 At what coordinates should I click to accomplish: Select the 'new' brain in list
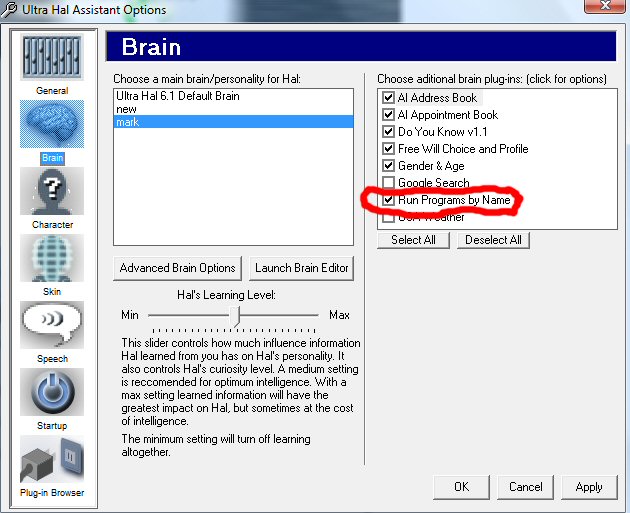[233, 109]
